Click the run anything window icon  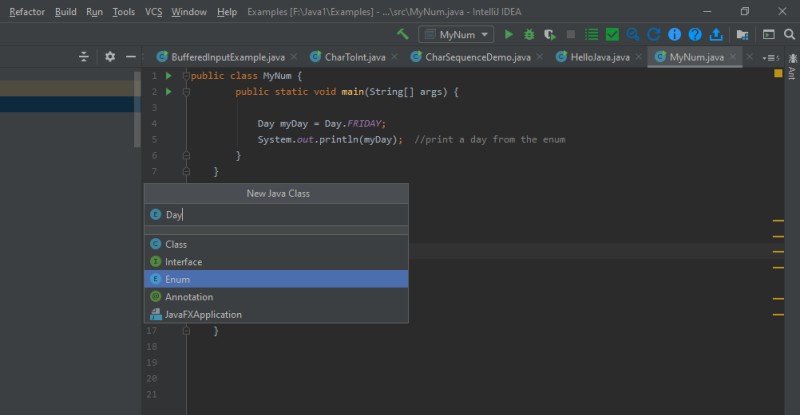[x=768, y=34]
